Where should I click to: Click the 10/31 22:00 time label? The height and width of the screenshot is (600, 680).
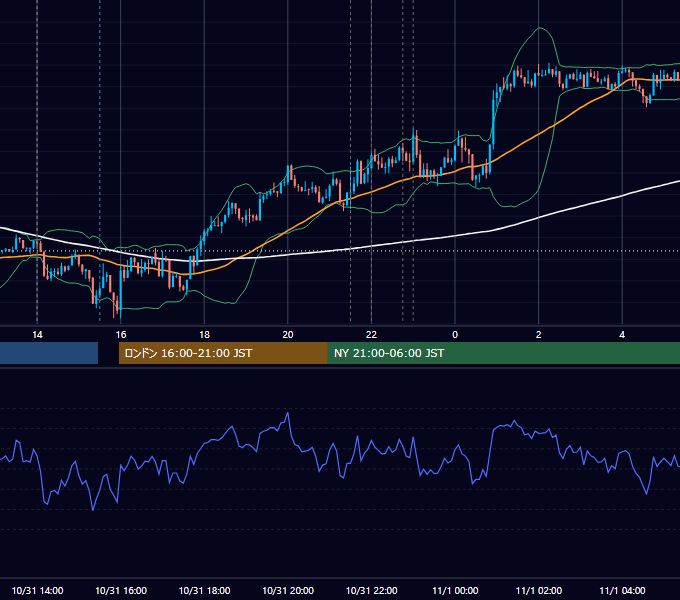[x=371, y=590]
